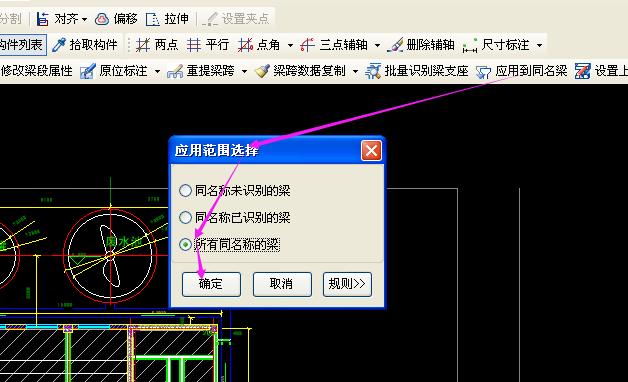Click the 应用到同名梁 text label
Screen dimensions: 628x382
(531, 71)
